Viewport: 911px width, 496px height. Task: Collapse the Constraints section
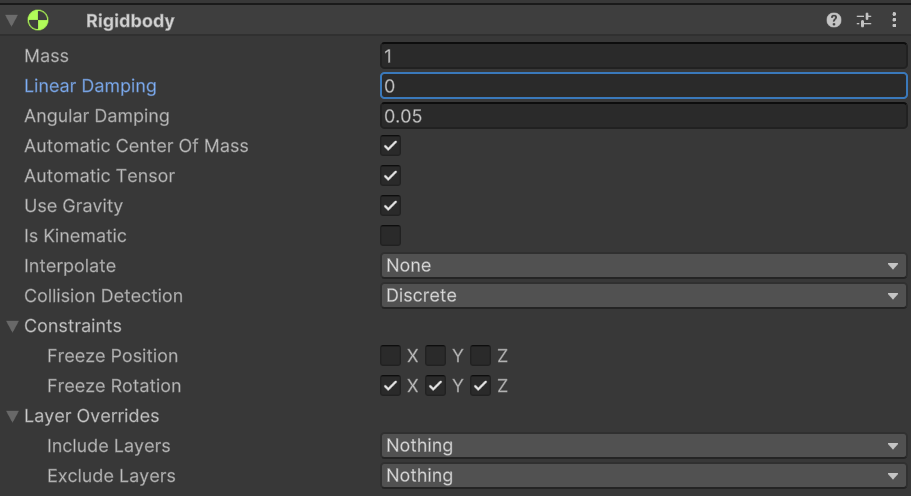(x=12, y=326)
